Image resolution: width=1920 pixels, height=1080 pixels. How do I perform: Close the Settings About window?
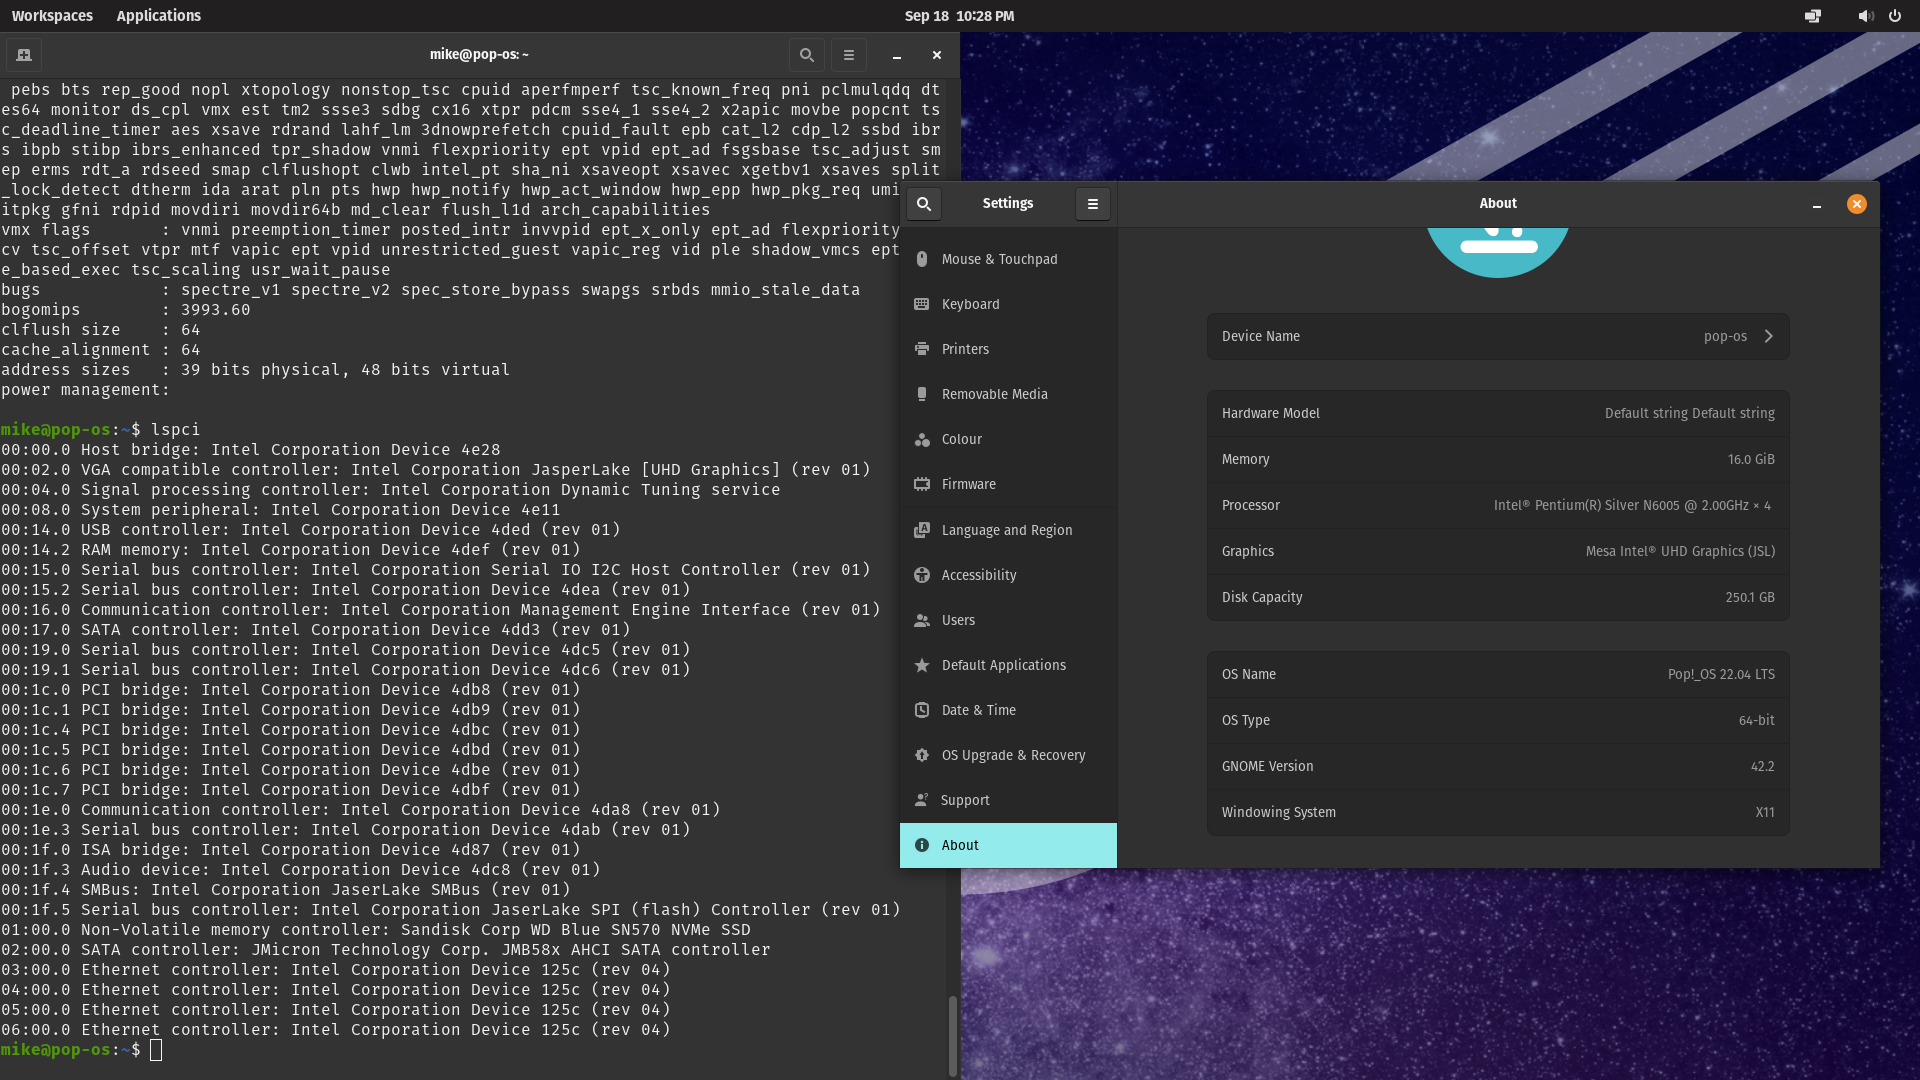coord(1856,204)
